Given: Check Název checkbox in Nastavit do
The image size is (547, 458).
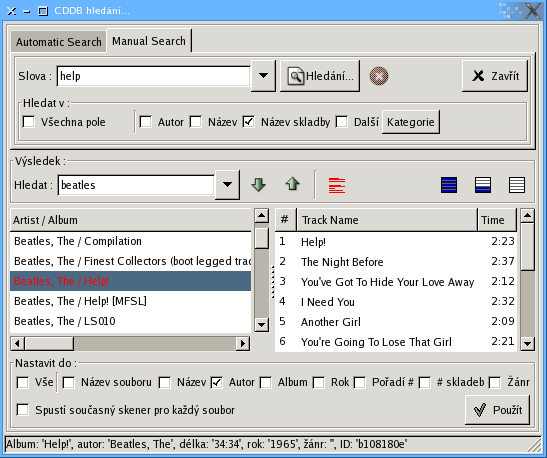Looking at the screenshot, I should pyautogui.click(x=165, y=382).
